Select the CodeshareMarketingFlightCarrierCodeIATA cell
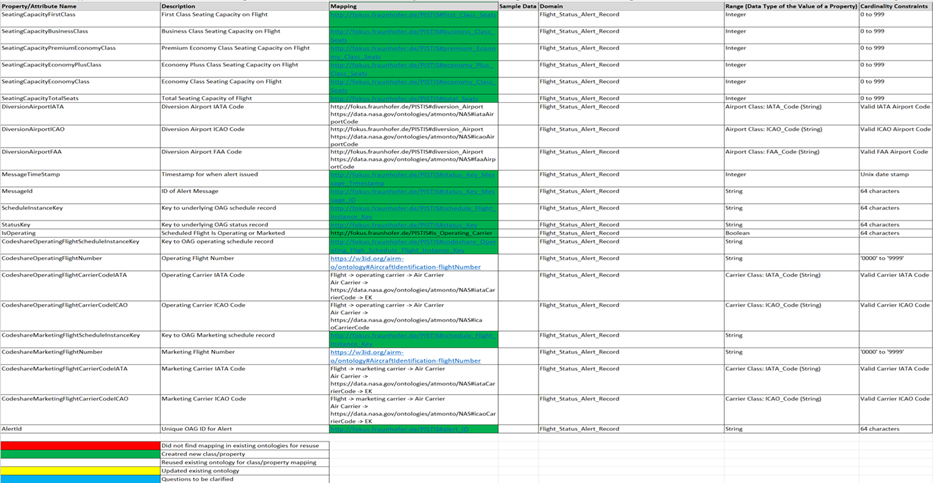The height and width of the screenshot is (486, 933). pos(80,380)
